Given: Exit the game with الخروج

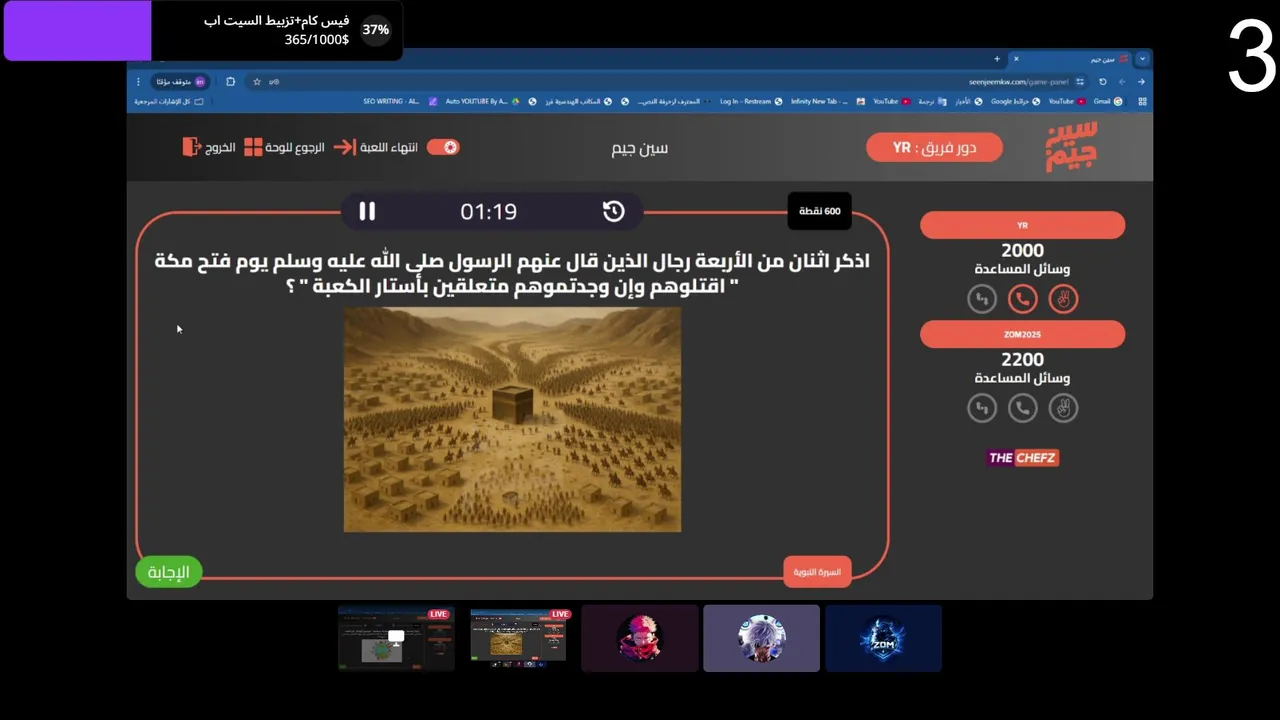Looking at the screenshot, I should 210,147.
